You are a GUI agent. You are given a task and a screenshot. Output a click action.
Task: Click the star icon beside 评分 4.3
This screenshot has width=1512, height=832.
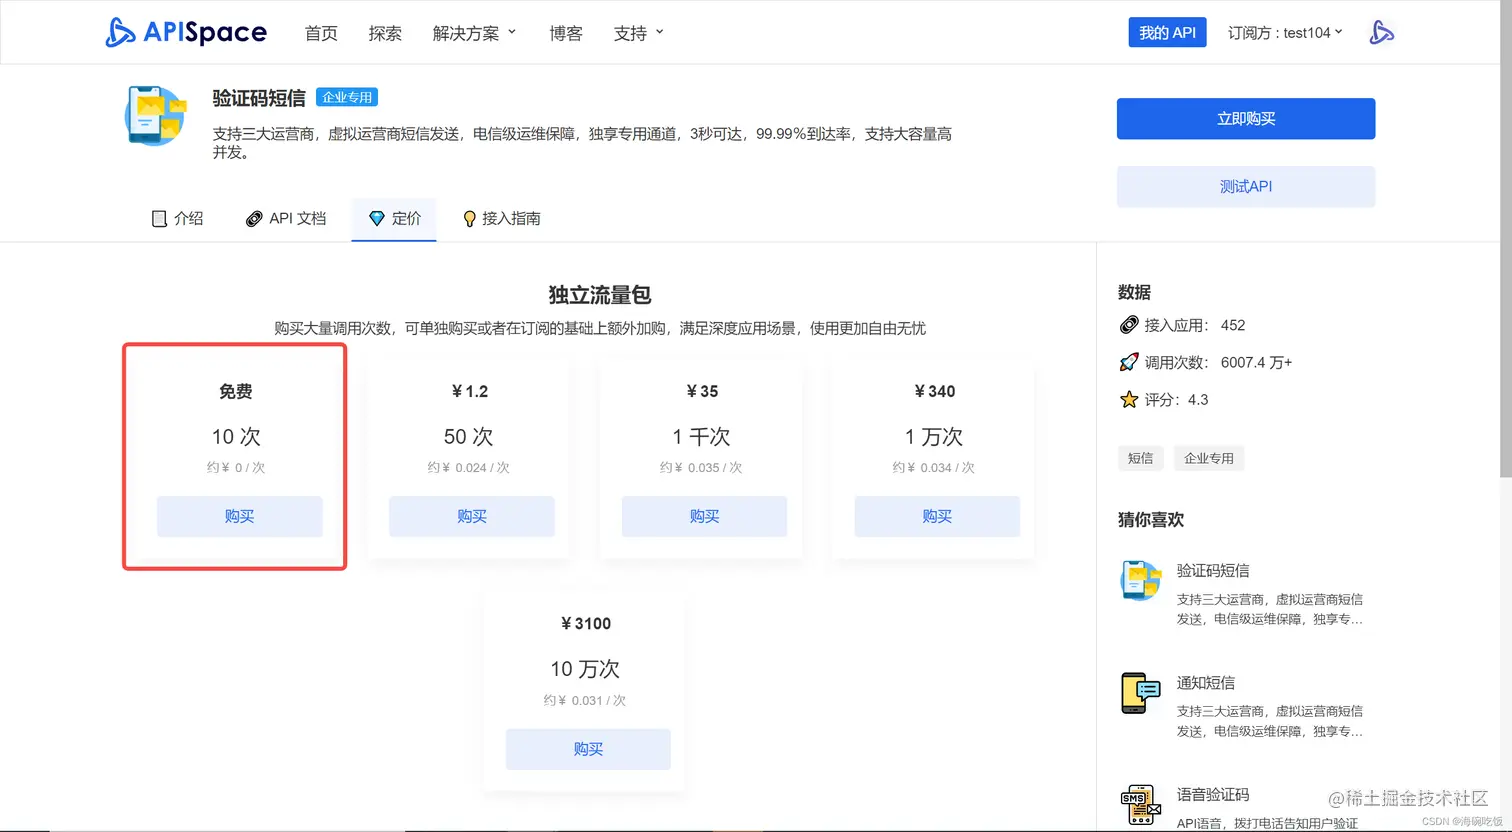(x=1128, y=399)
